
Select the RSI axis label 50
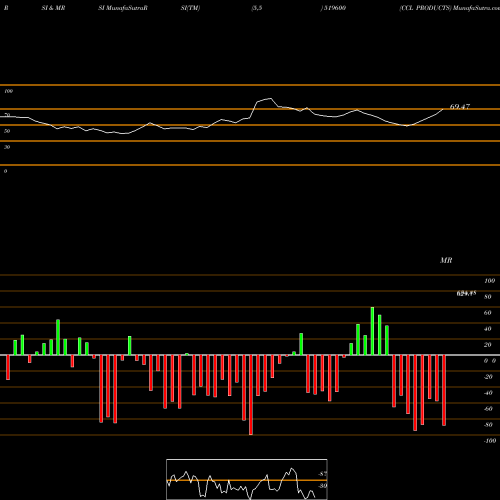pos(7,131)
